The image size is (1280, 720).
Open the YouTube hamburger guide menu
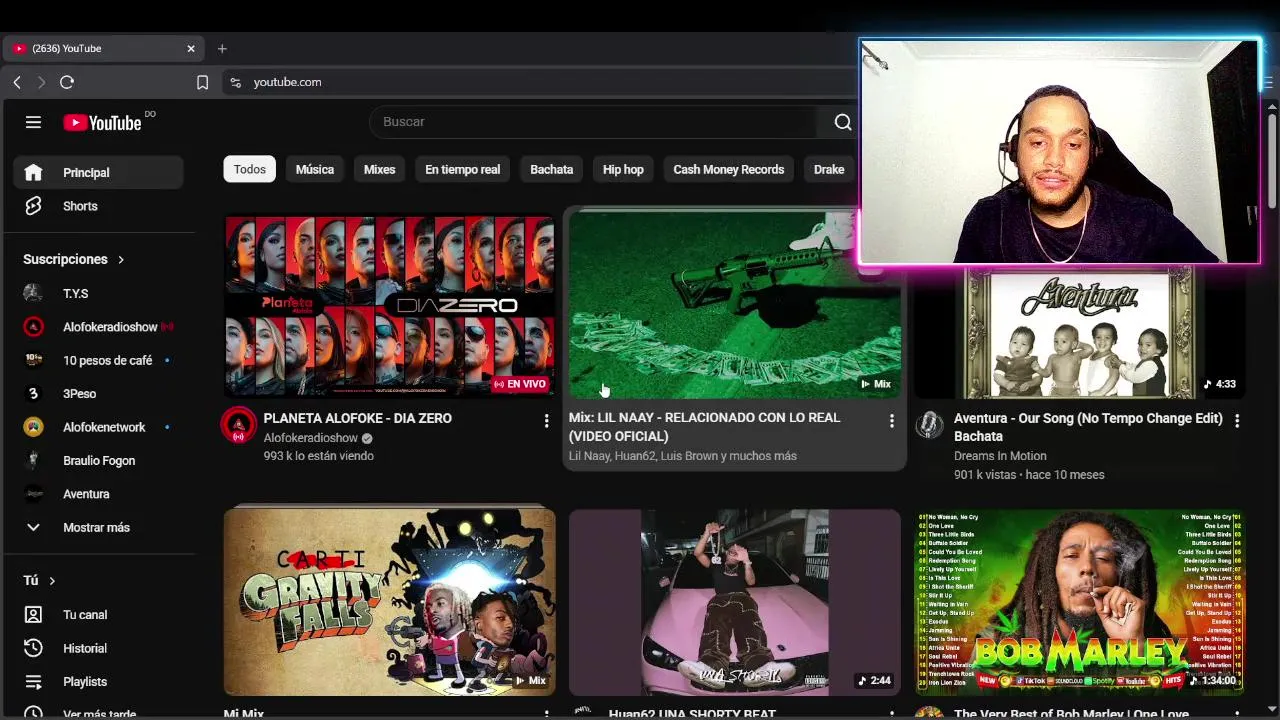pos(33,122)
